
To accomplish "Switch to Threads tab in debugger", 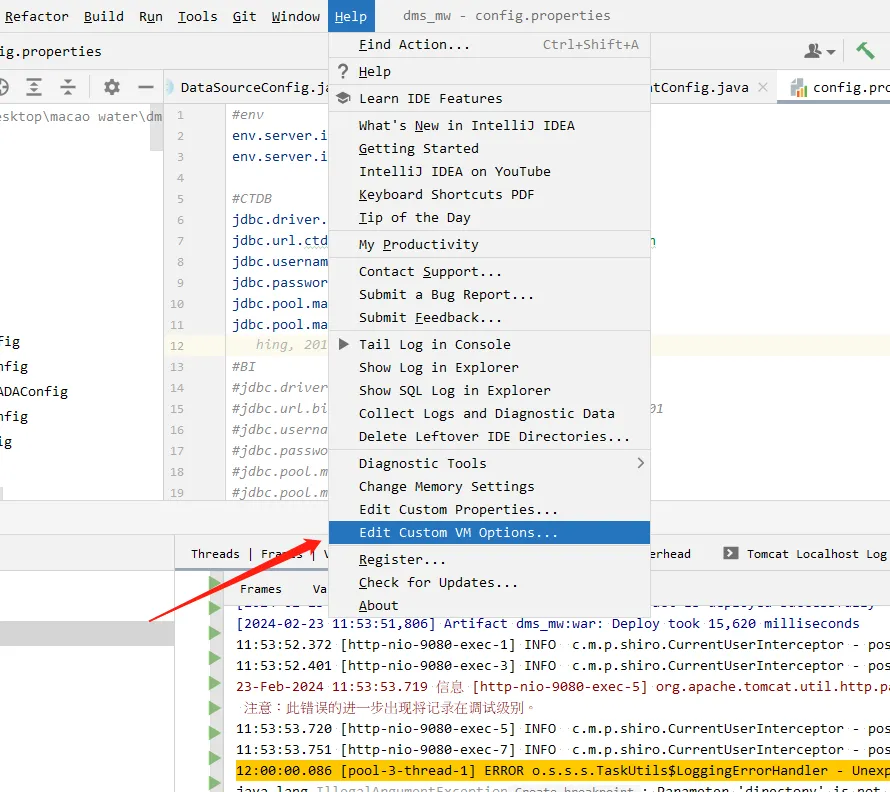I will pos(215,554).
